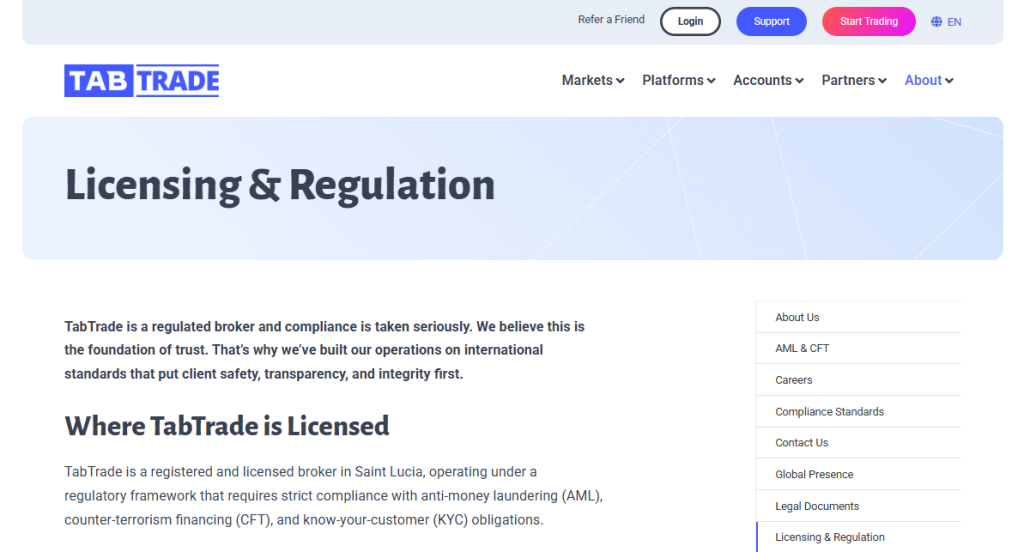This screenshot has height=552, width=1024.
Task: Expand the Markets dropdown menu
Action: coord(592,81)
